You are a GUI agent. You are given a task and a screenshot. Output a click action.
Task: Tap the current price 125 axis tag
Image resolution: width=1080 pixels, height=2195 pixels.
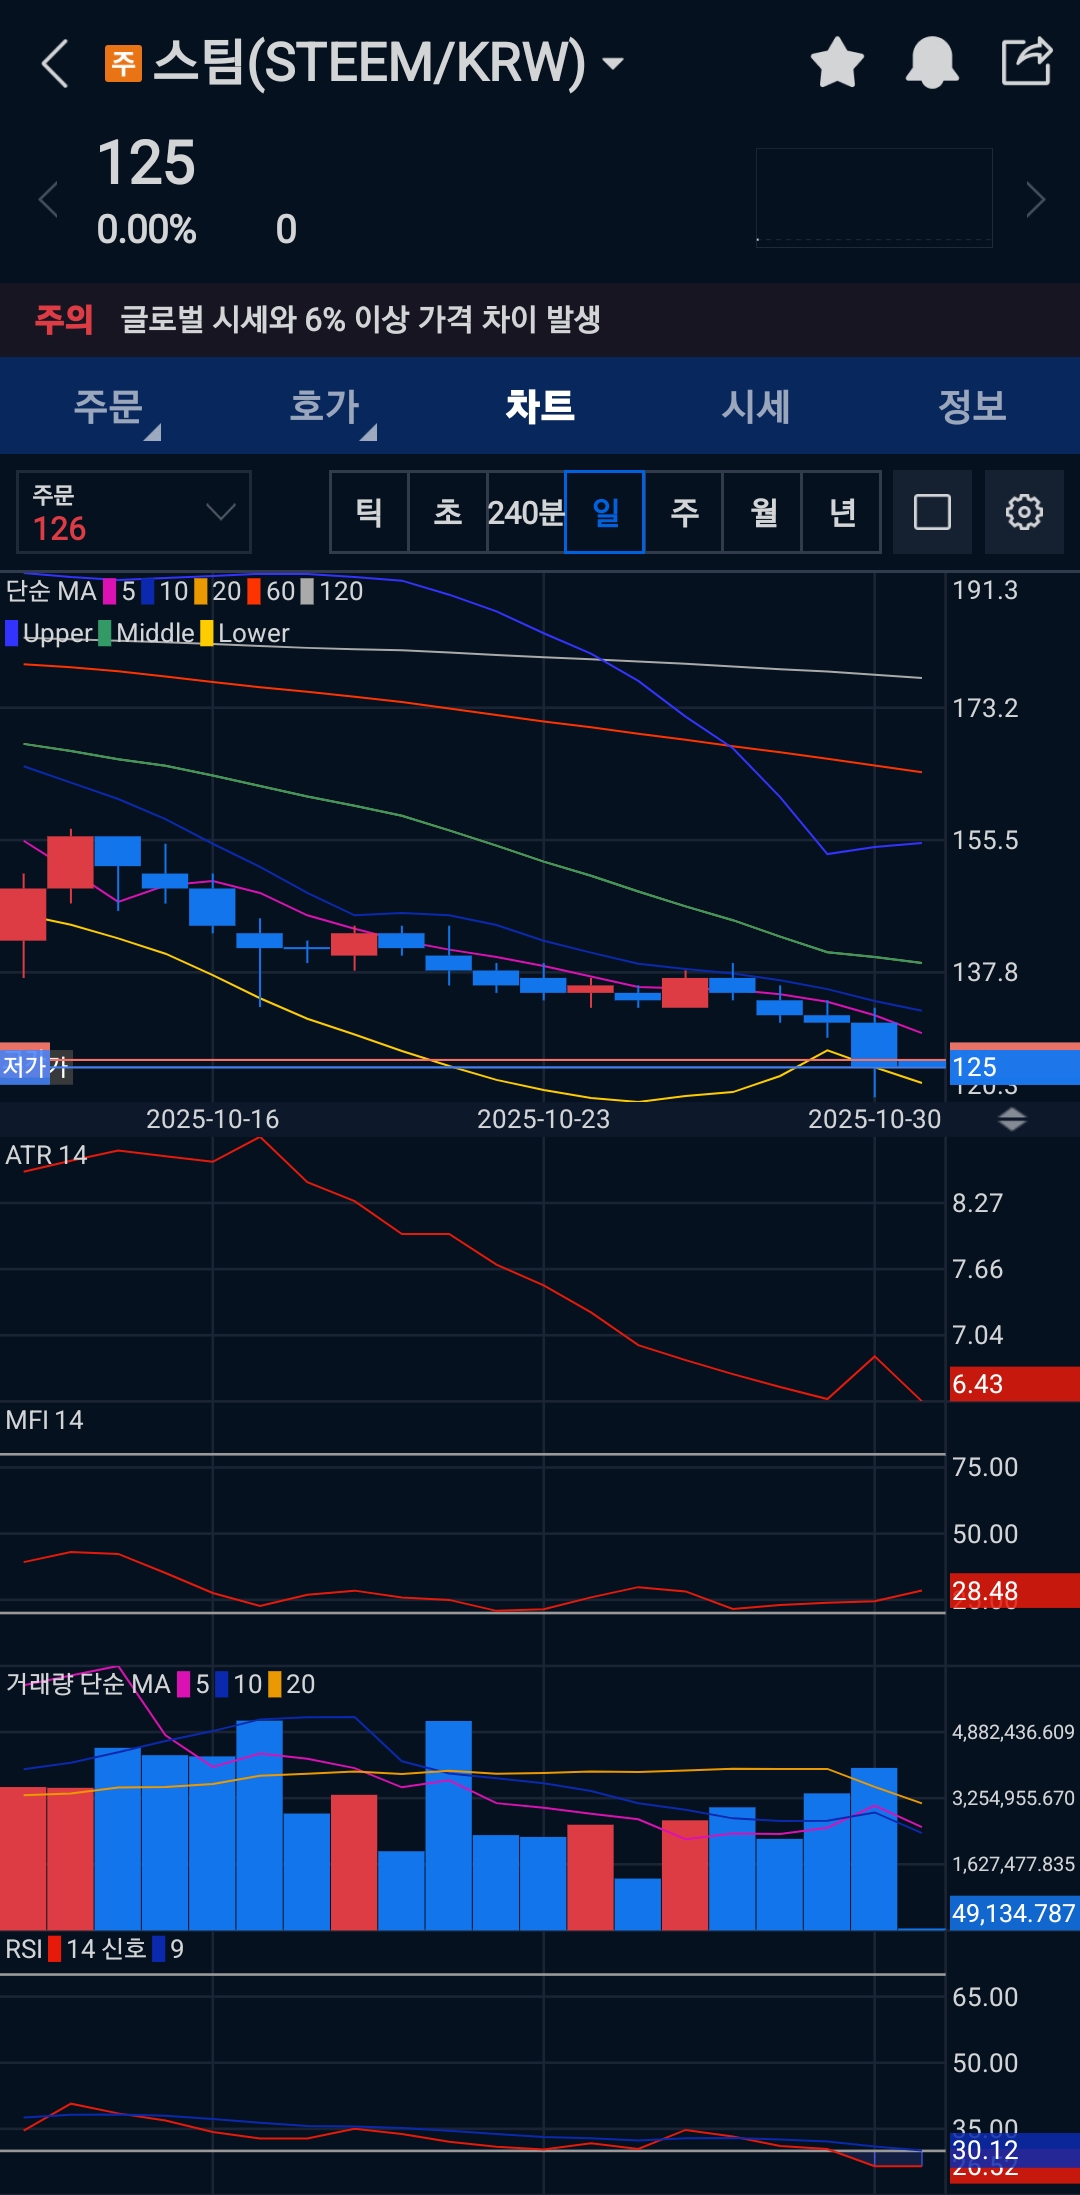coord(1014,1067)
